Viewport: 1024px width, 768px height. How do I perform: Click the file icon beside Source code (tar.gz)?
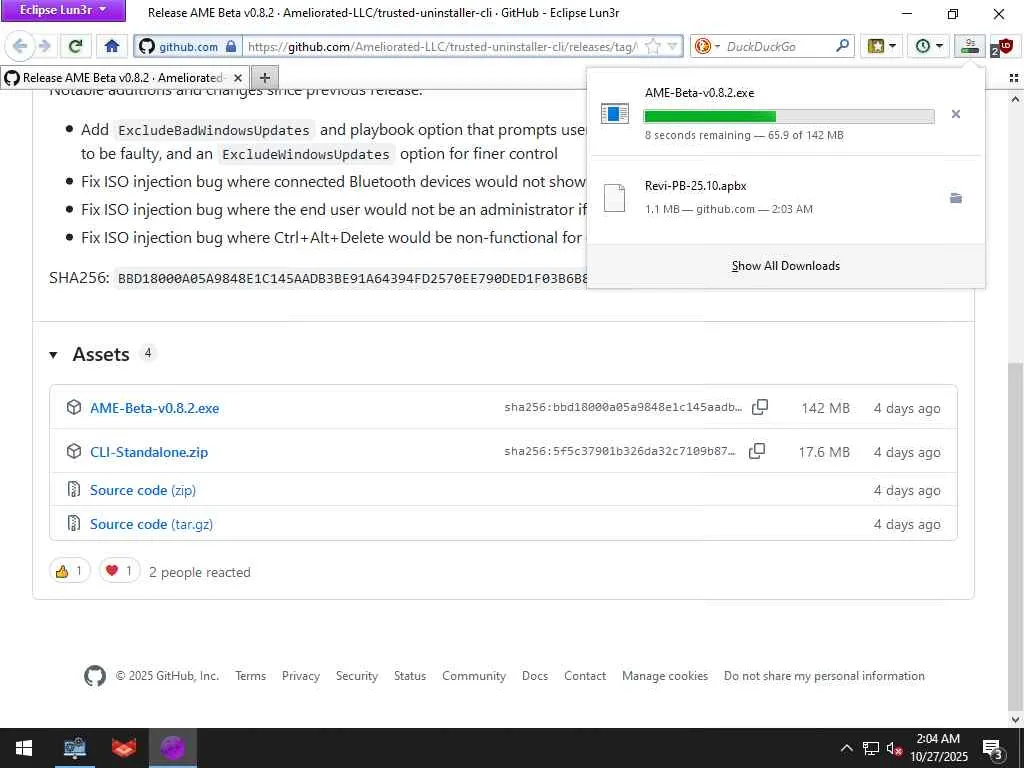click(x=74, y=523)
